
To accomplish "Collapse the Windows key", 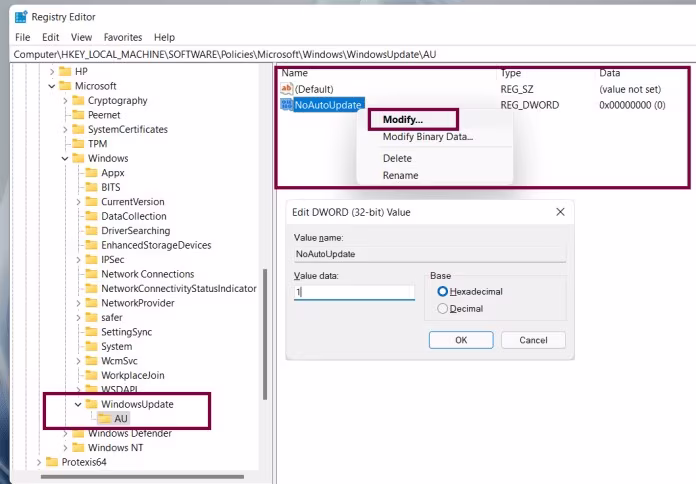I will [65, 159].
